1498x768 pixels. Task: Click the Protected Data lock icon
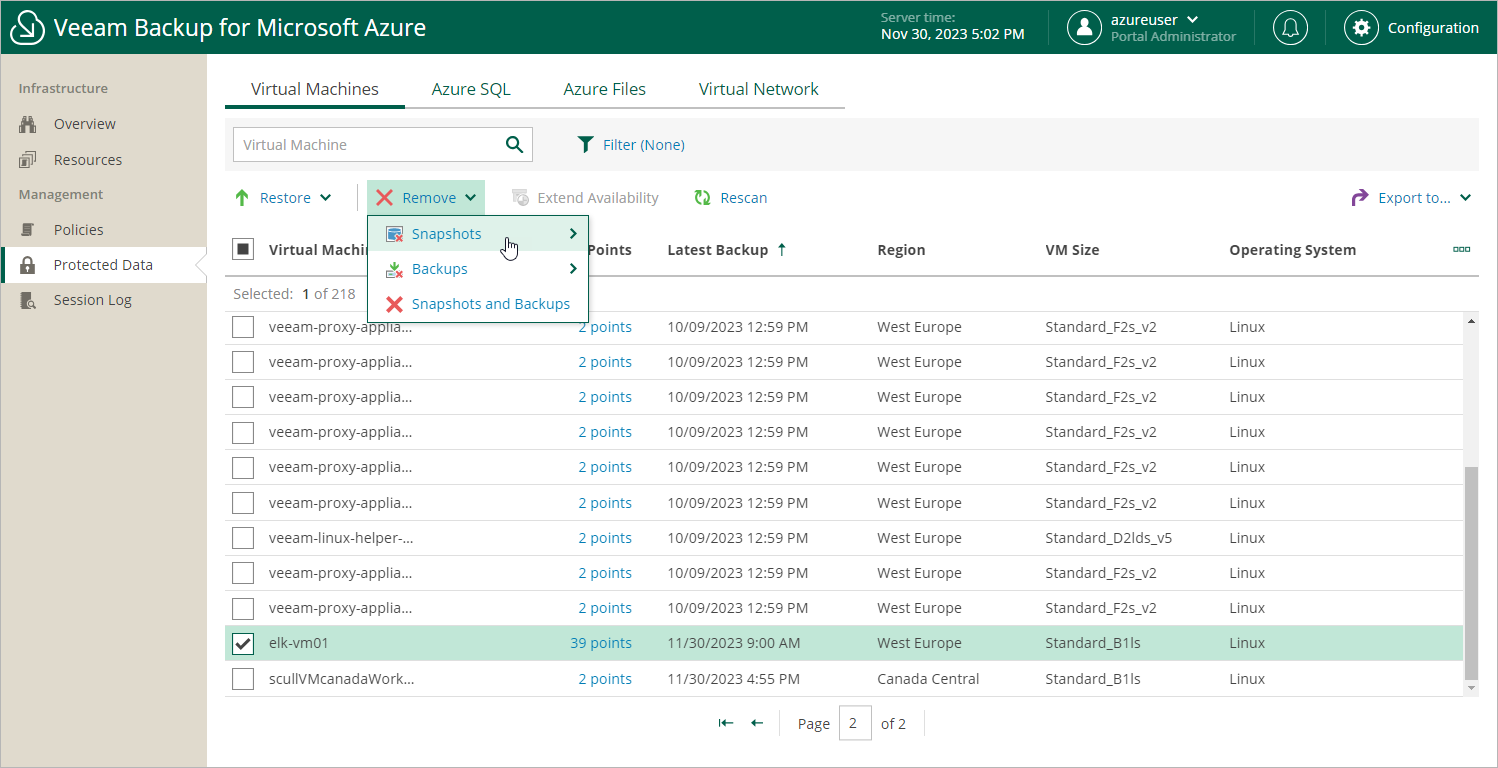click(x=28, y=265)
